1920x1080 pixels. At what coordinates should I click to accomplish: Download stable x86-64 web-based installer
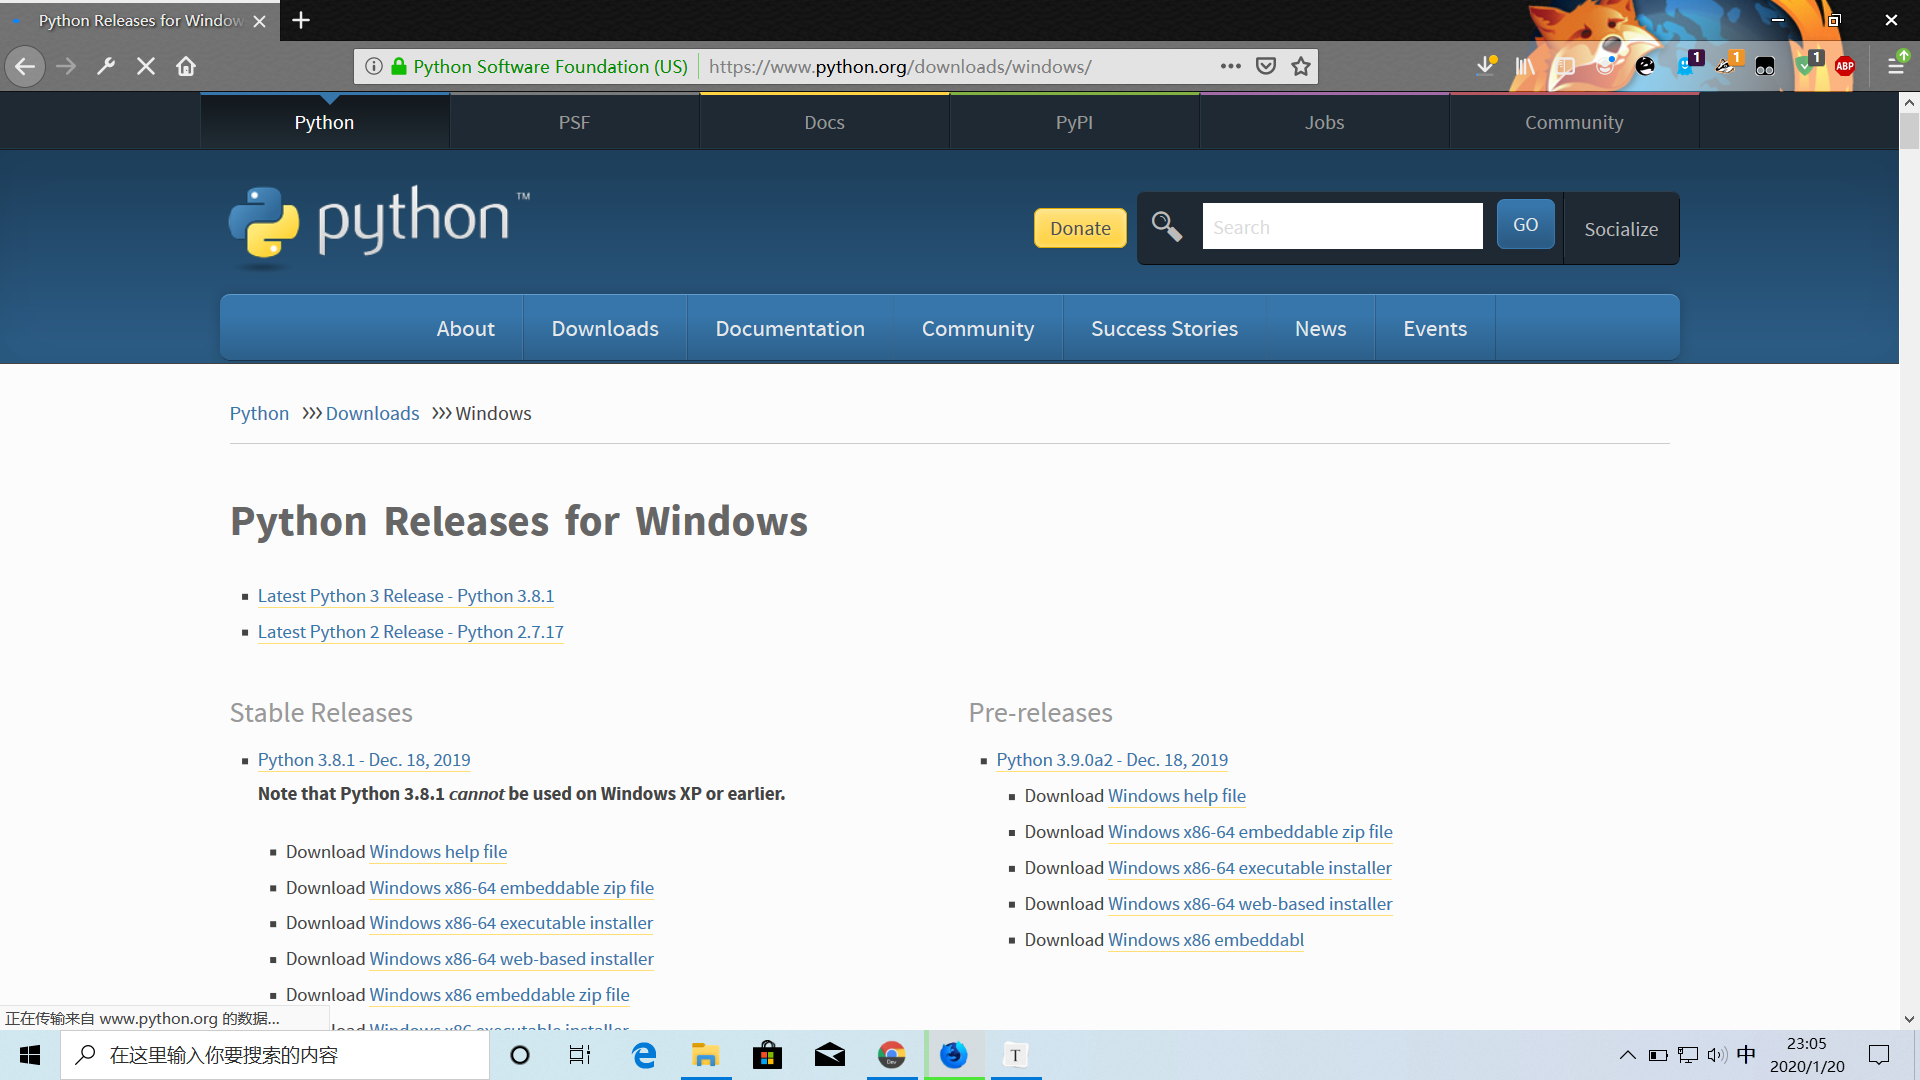(x=511, y=959)
